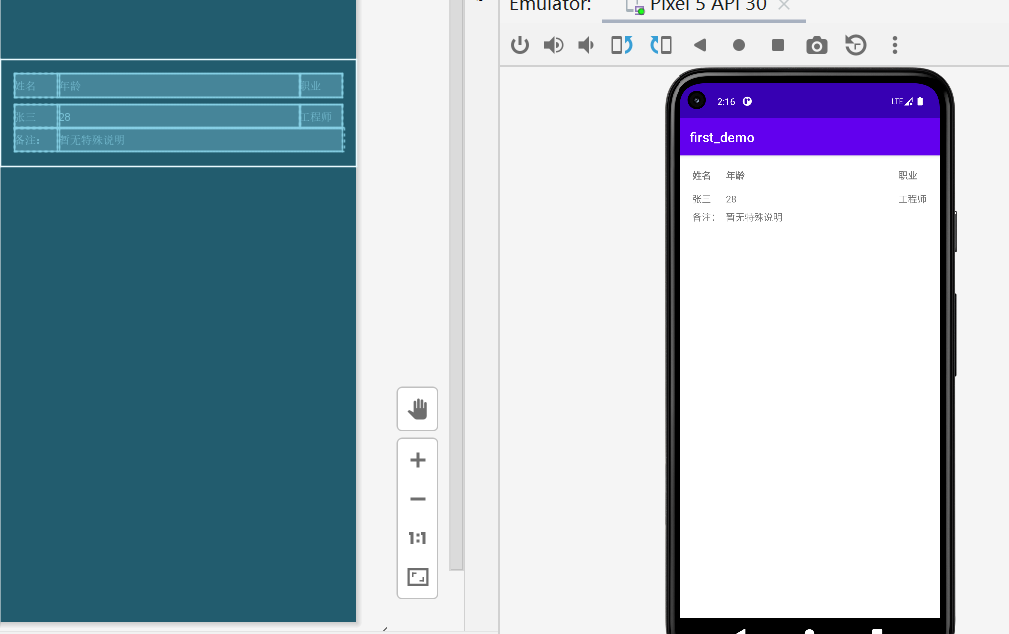Click emulator Back triangle button
This screenshot has width=1009, height=634.
700,45
